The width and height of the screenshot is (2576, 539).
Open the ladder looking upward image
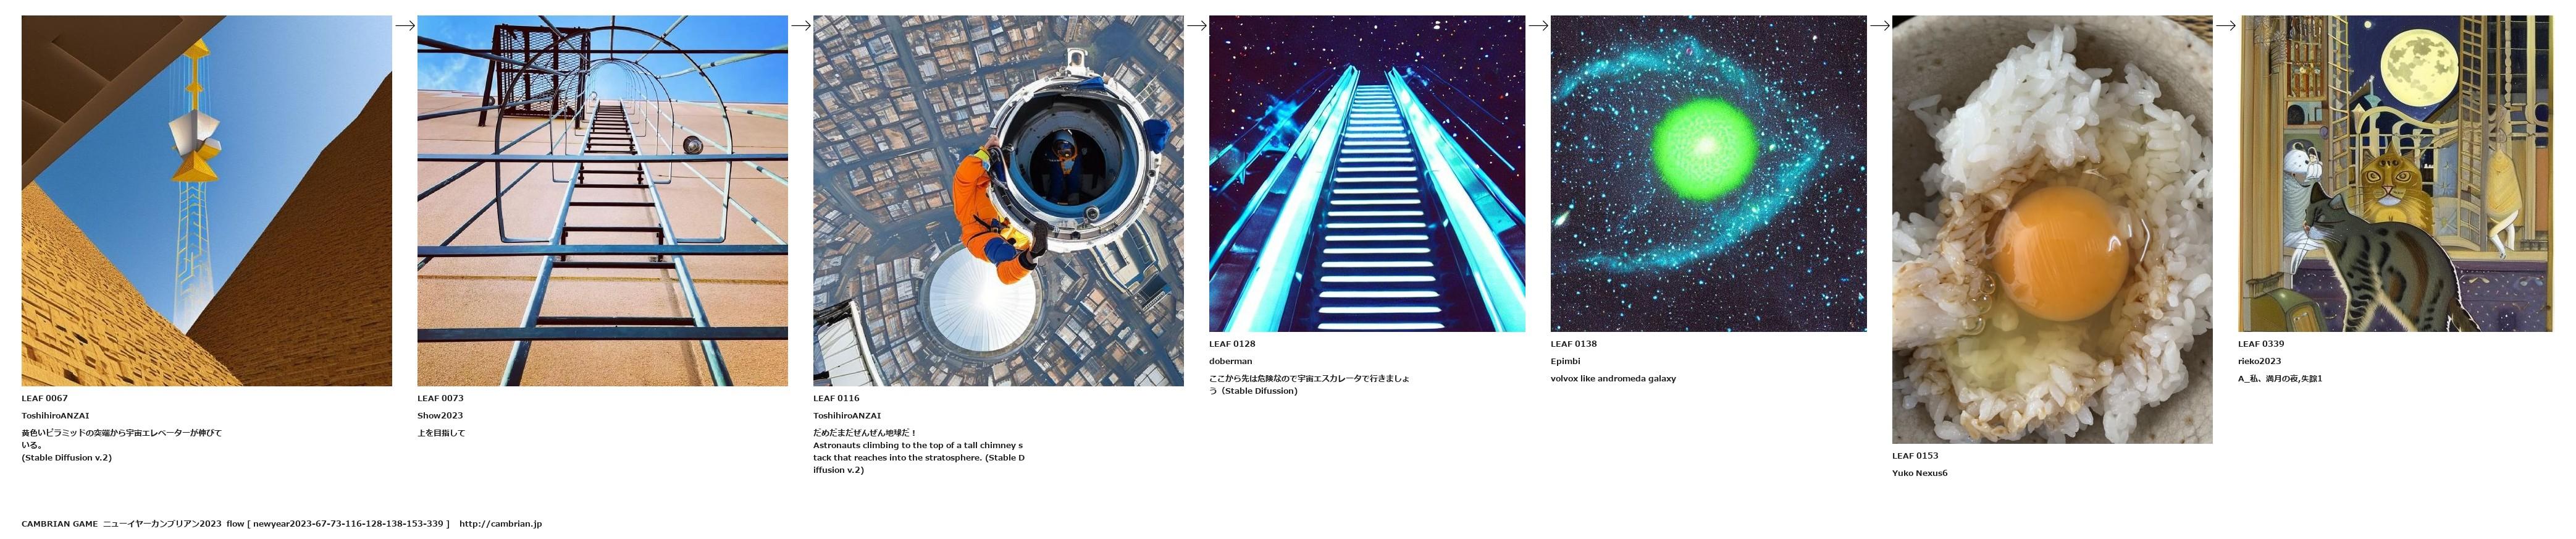[x=602, y=200]
